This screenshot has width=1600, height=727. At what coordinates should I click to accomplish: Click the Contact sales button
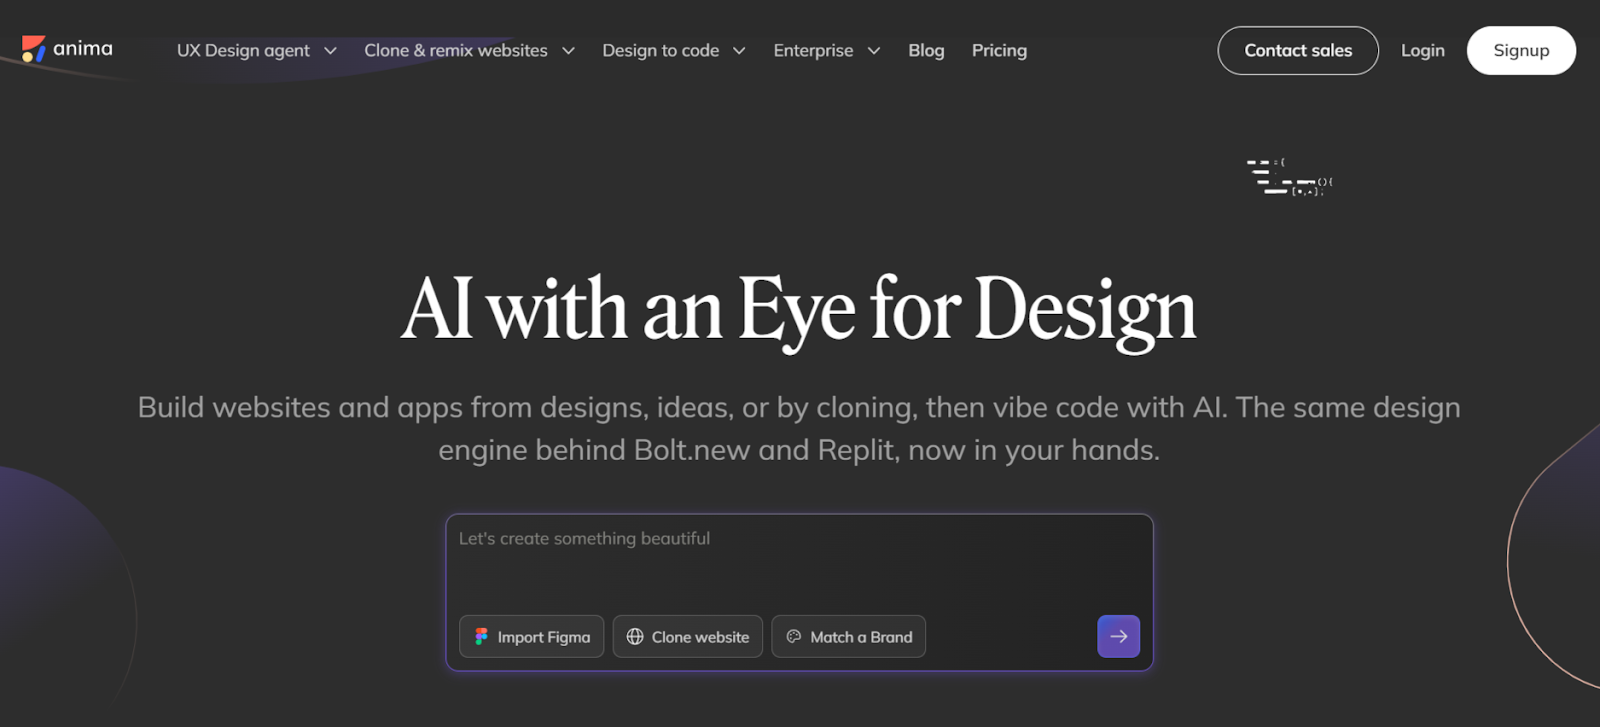[1297, 50]
